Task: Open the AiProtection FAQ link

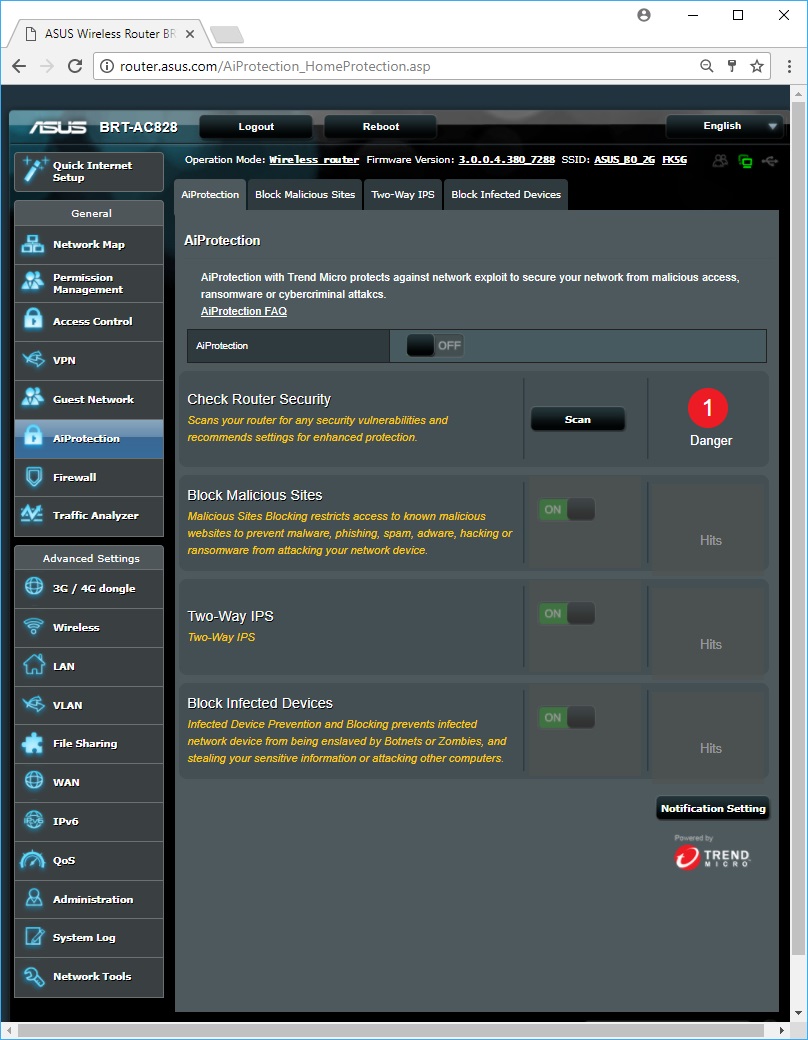Action: point(243,312)
